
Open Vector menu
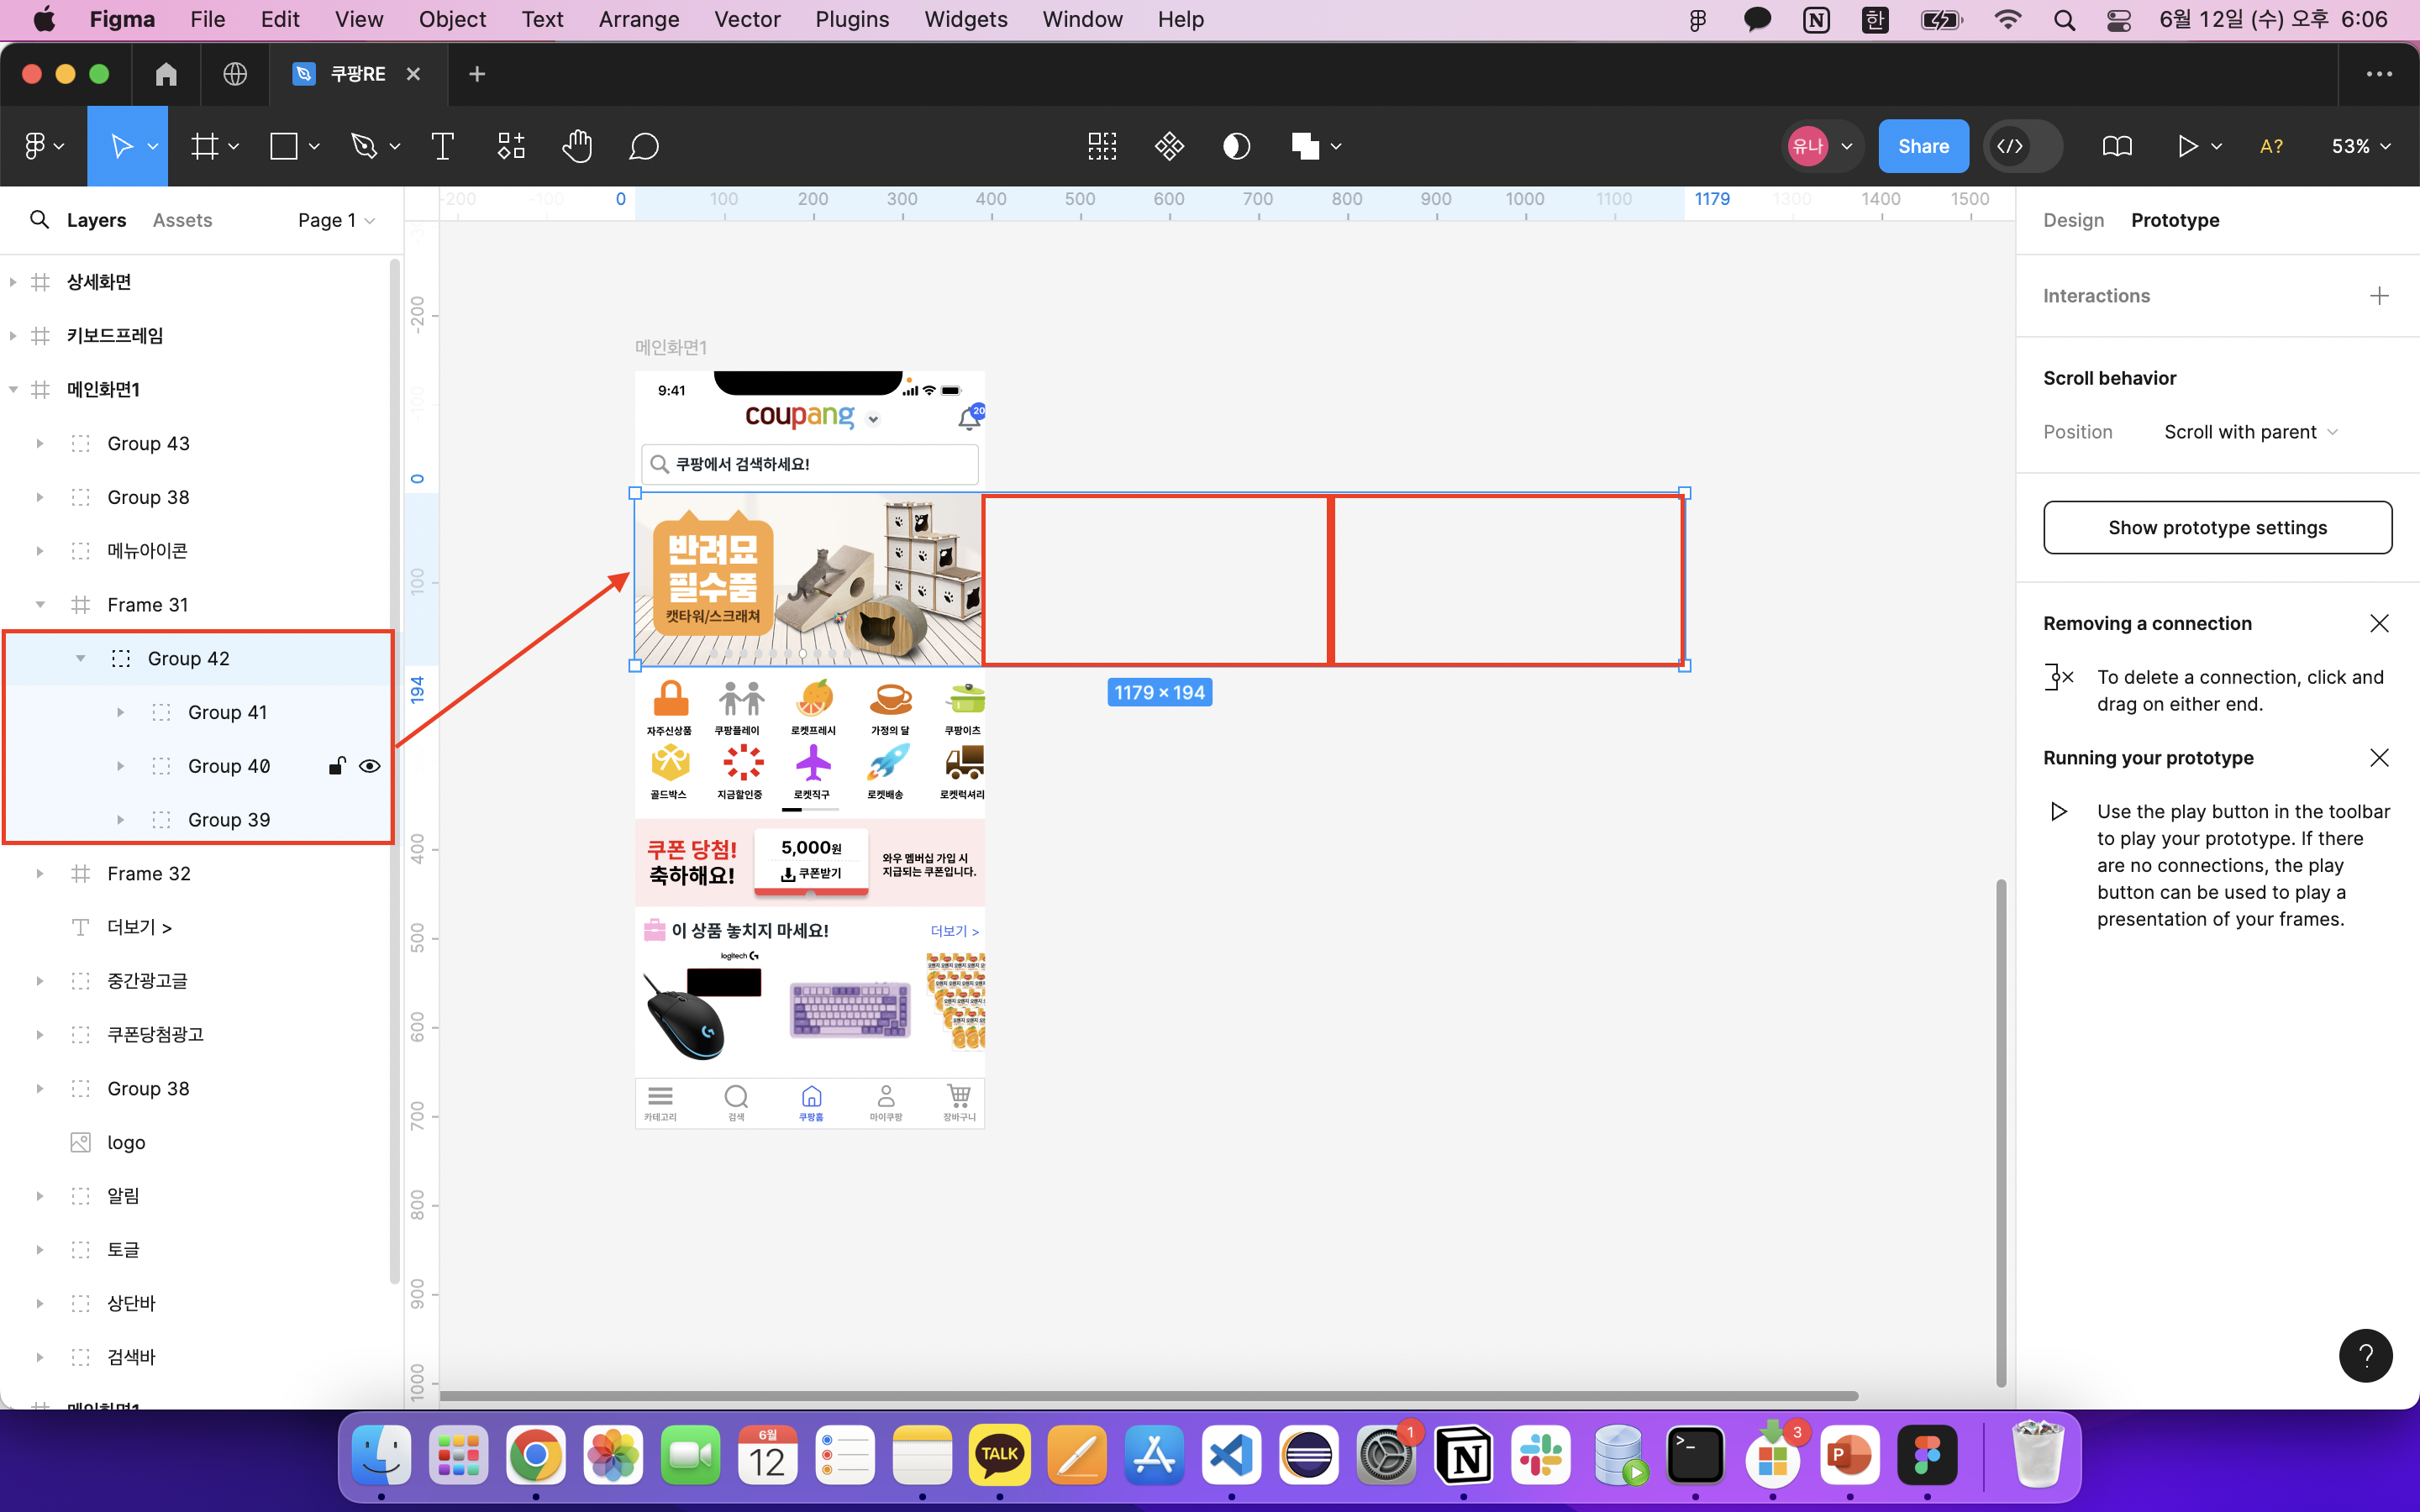pos(747,20)
